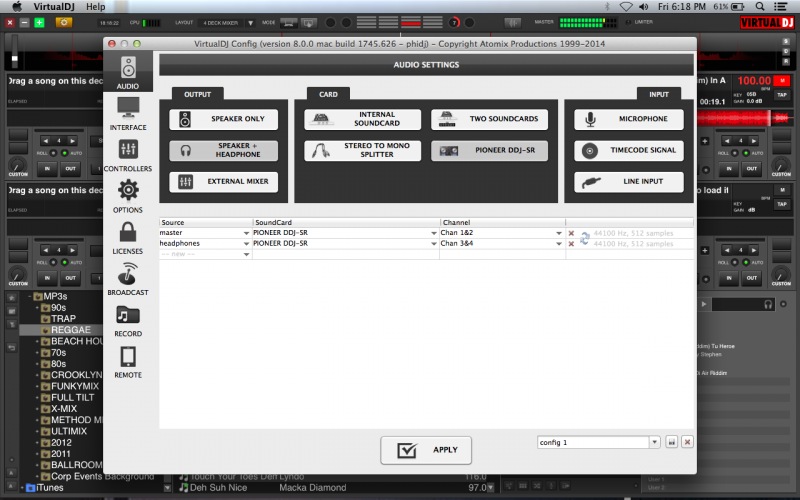Select the REGGAE folder
Viewport: 800px width, 500px height.
[x=70, y=330]
